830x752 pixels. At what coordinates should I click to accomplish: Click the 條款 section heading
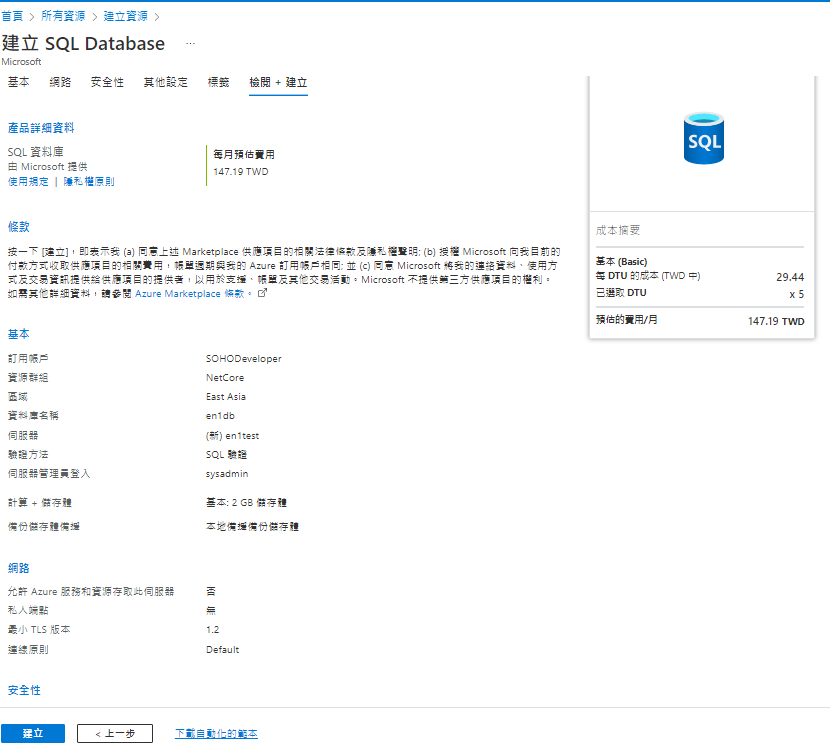19,227
